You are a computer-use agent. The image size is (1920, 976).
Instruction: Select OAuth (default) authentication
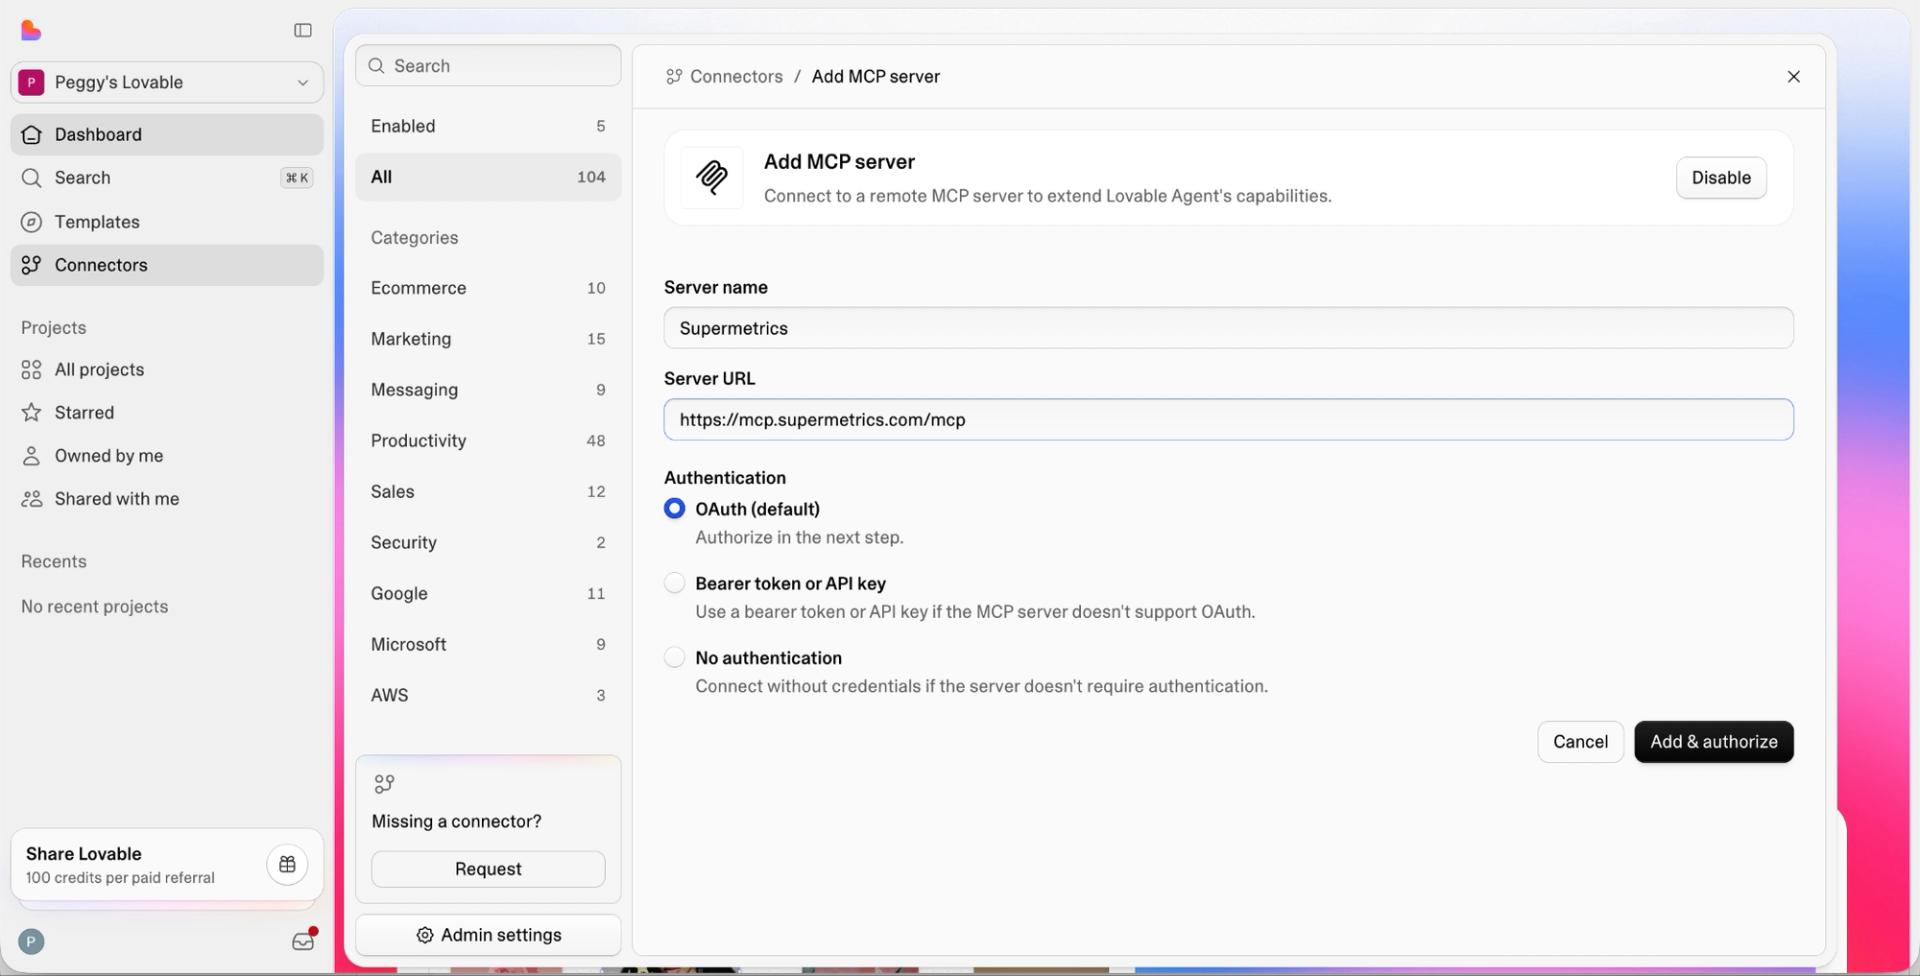point(675,509)
